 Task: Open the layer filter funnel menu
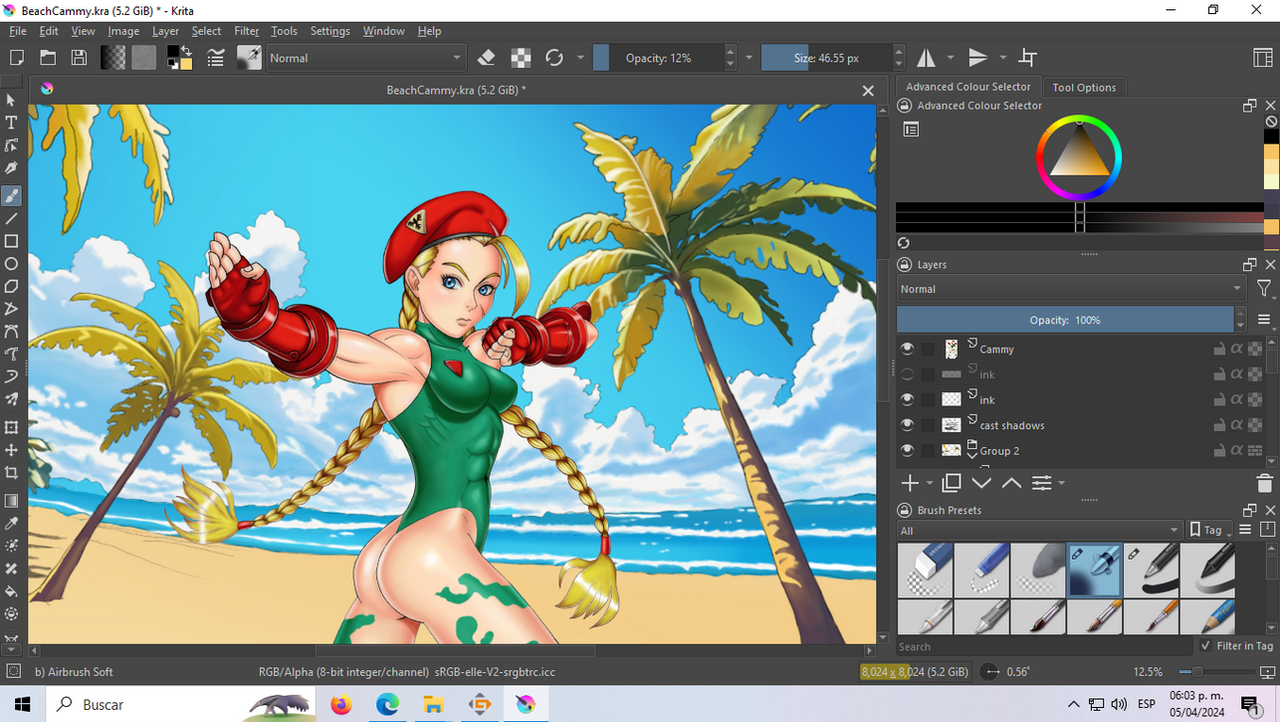(x=1264, y=289)
